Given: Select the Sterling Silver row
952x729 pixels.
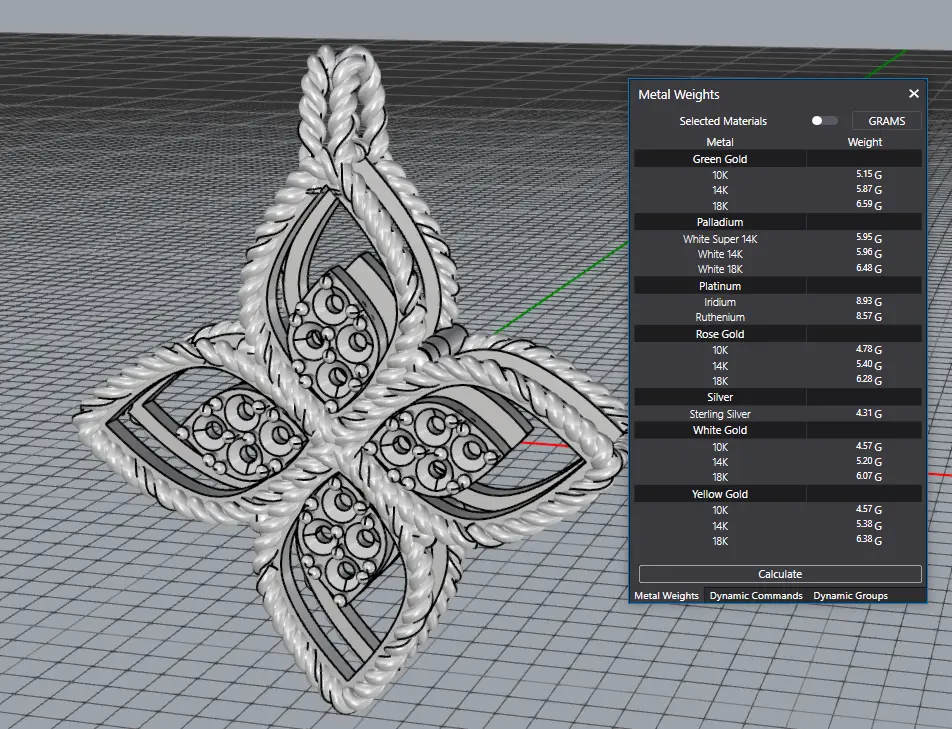Looking at the screenshot, I should (x=720, y=414).
